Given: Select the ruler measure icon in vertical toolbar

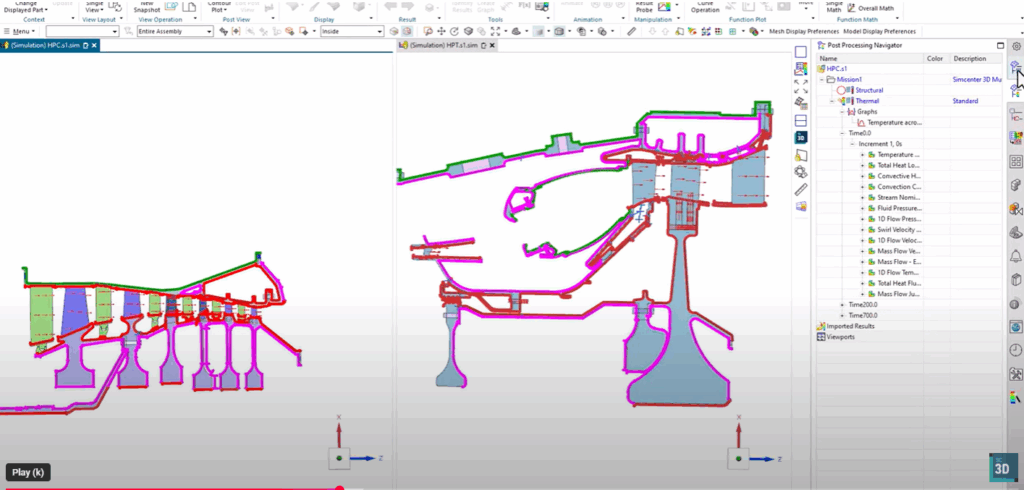Looking at the screenshot, I should pos(801,189).
